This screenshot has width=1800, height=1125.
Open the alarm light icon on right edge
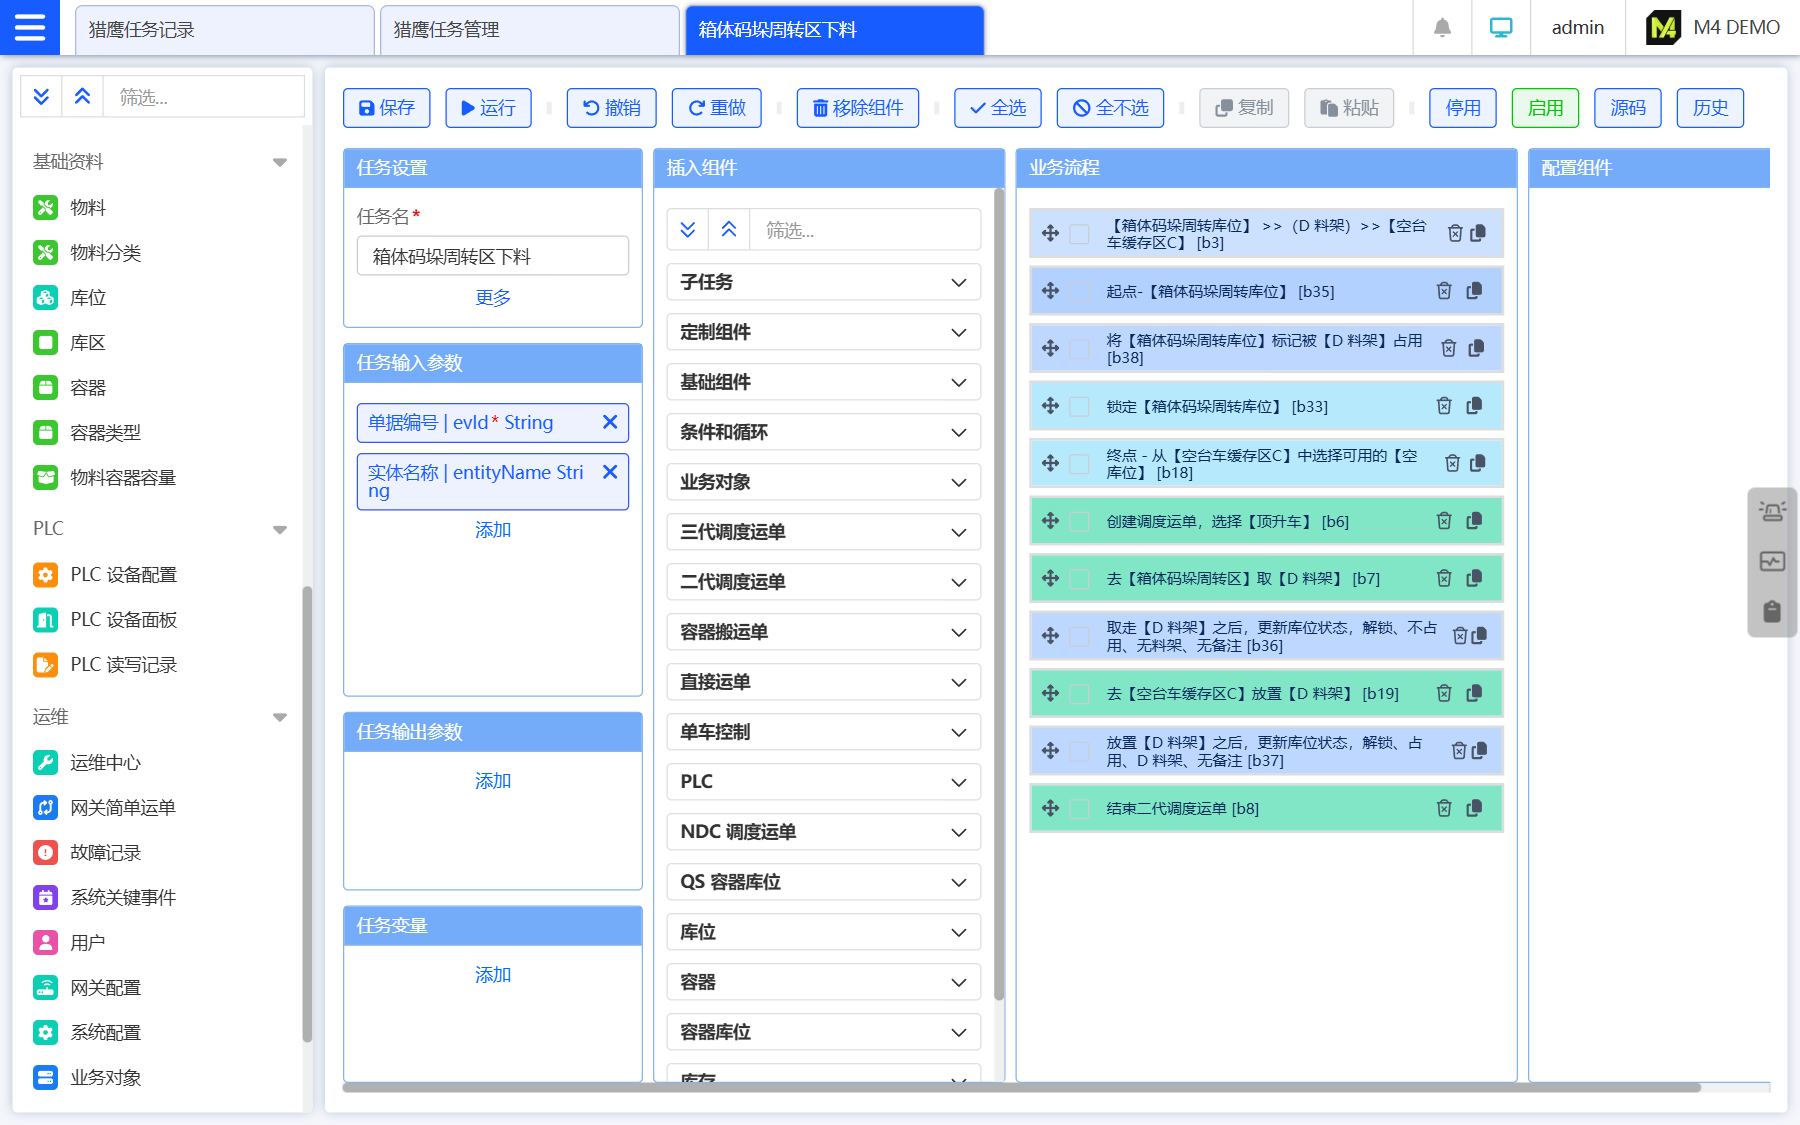click(x=1772, y=512)
